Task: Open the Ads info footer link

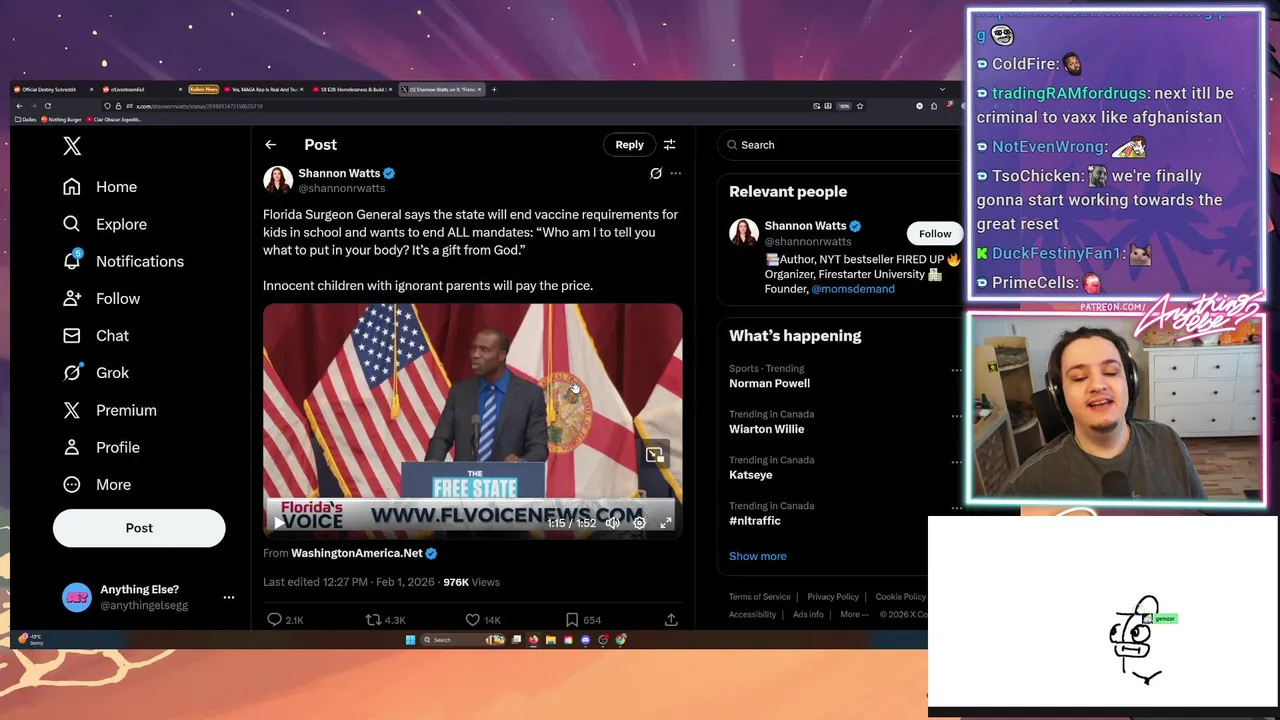Action: pyautogui.click(x=808, y=614)
